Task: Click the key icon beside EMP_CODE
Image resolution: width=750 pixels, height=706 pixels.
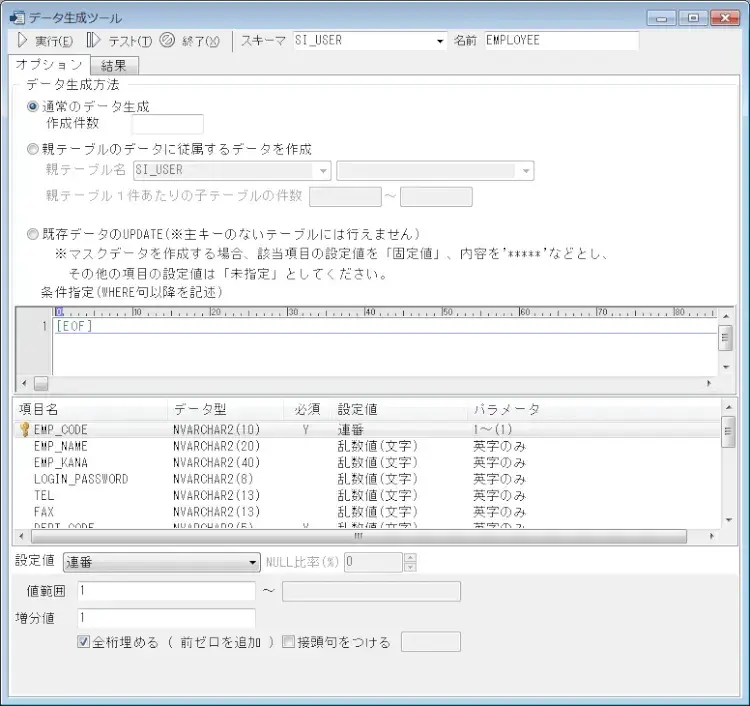Action: pyautogui.click(x=25, y=430)
